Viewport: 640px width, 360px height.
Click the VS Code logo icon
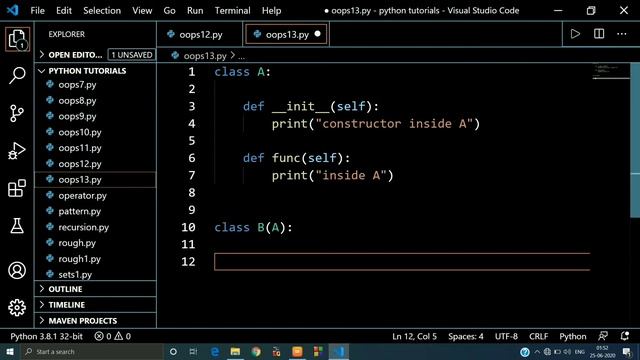[12, 10]
